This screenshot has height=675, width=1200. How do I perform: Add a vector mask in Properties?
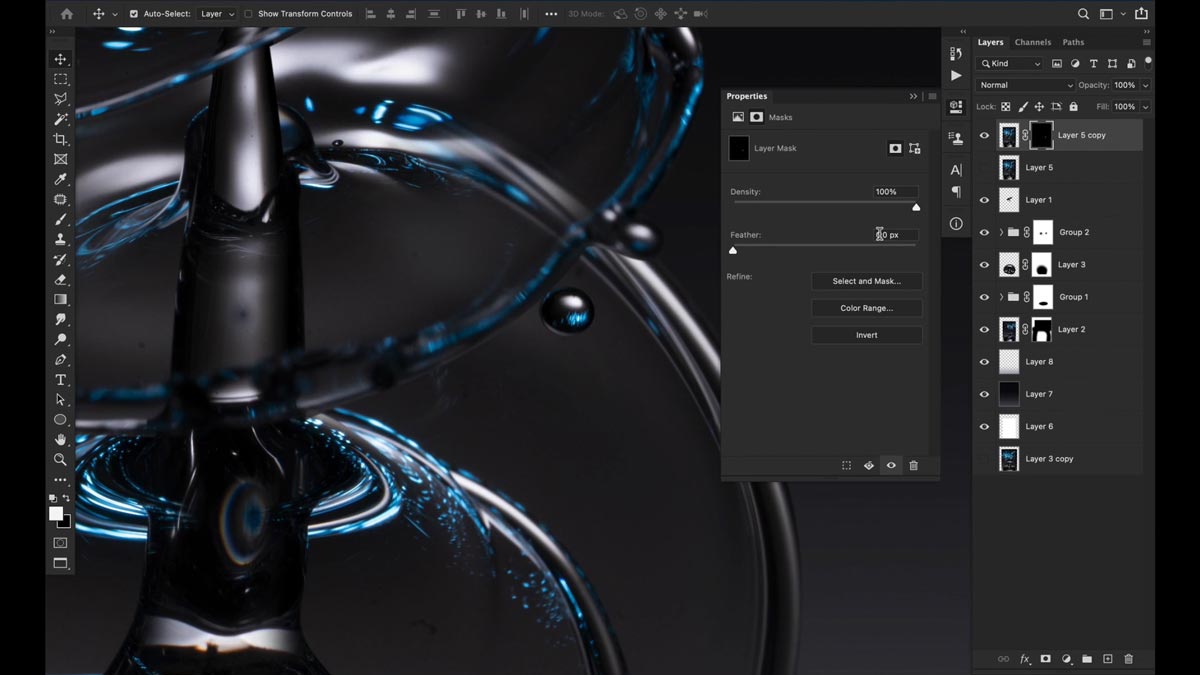click(x=915, y=148)
